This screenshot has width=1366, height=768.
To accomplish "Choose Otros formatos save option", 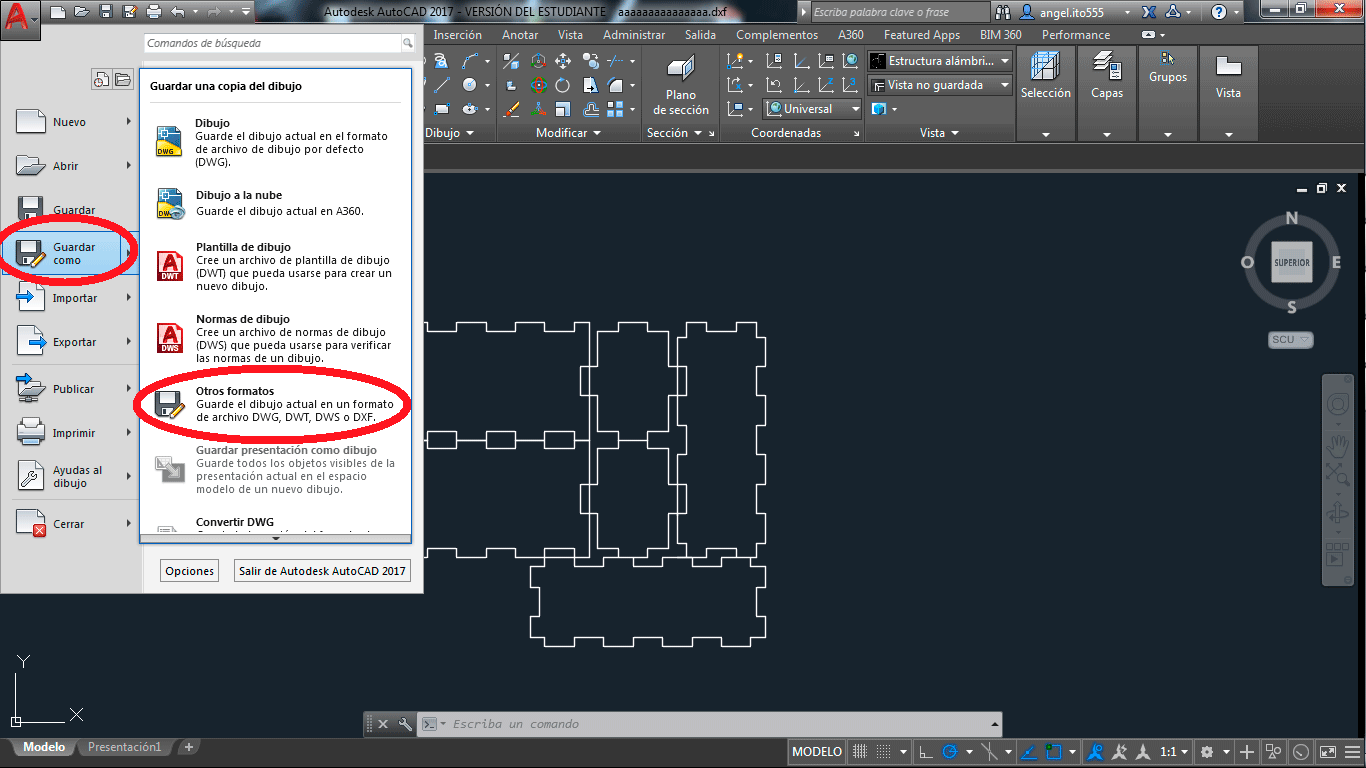I will click(x=275, y=404).
